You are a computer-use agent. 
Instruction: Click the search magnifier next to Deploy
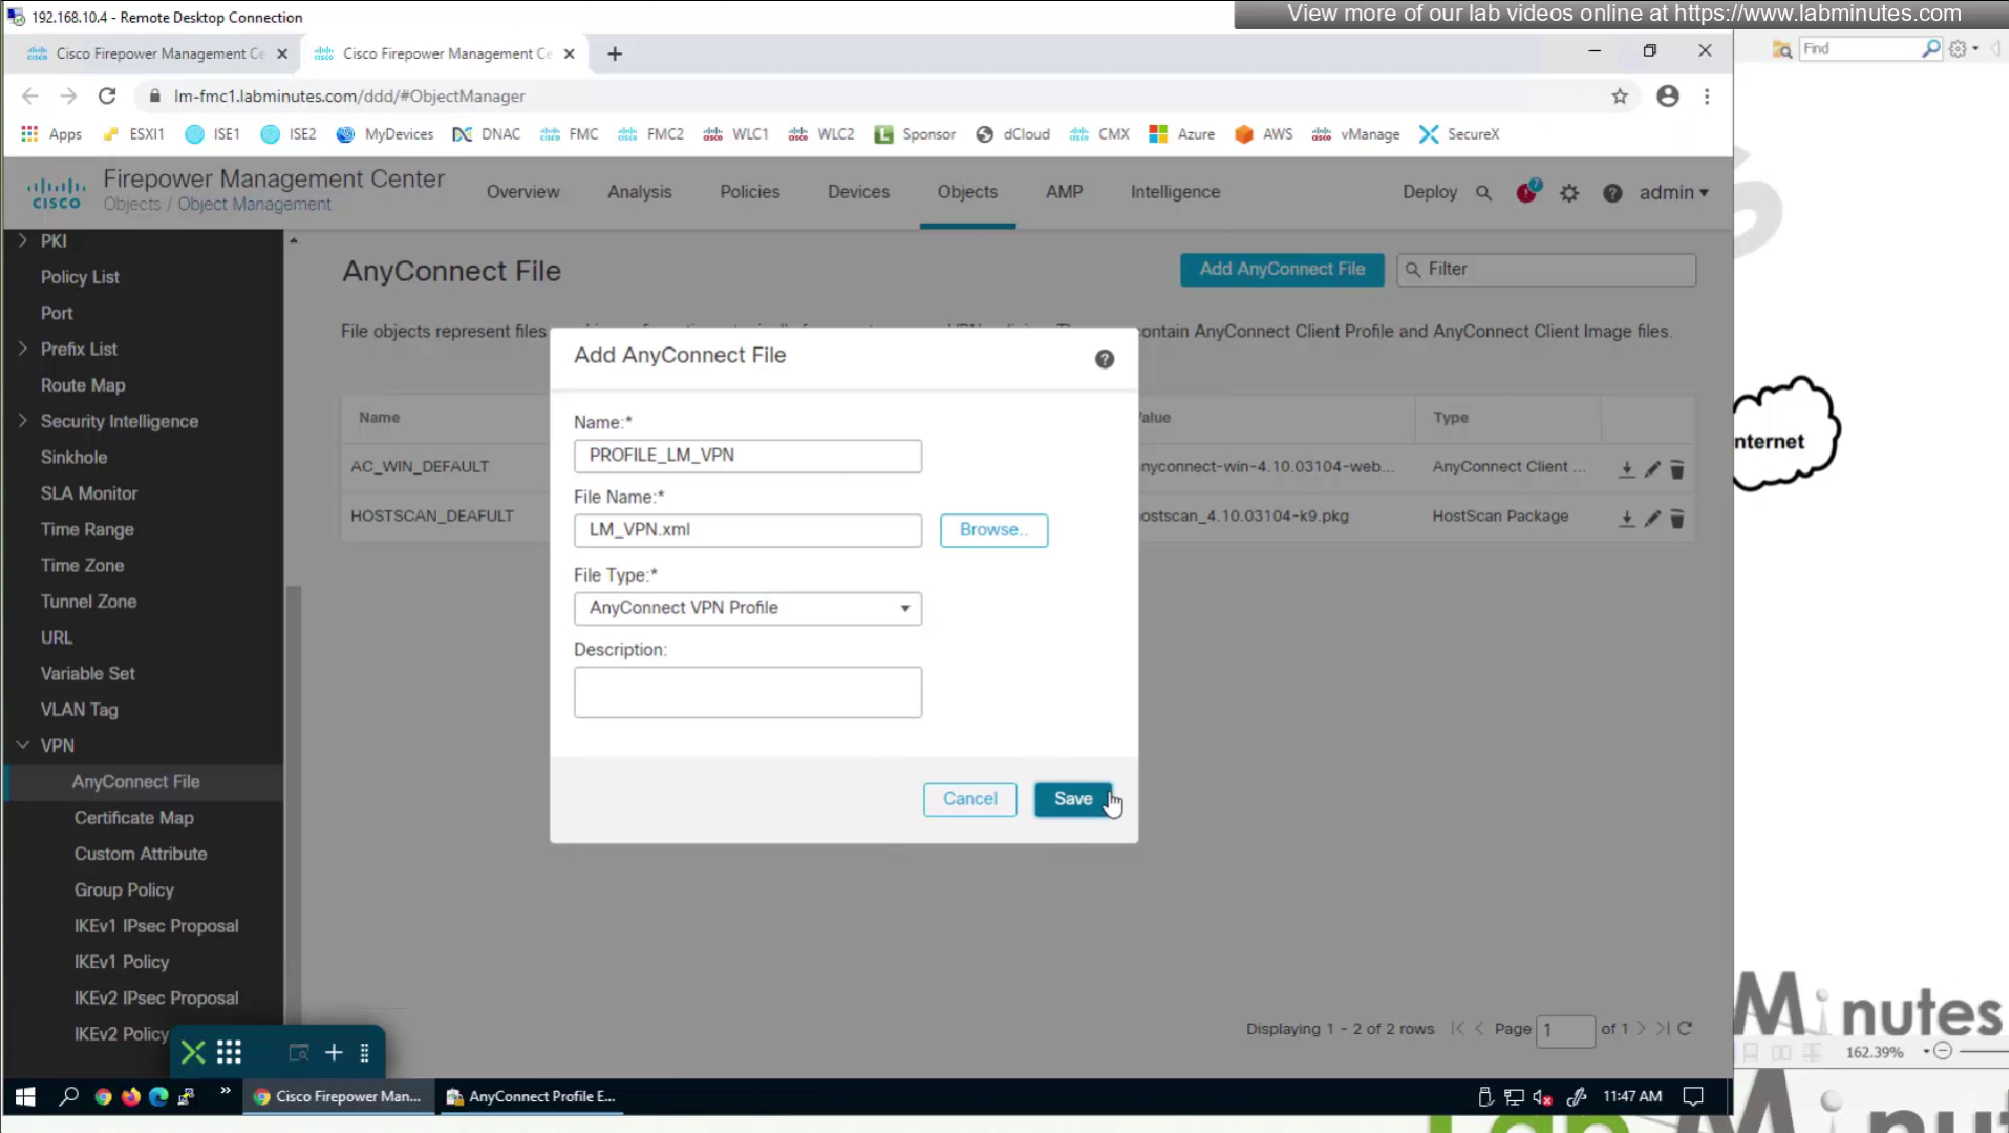pos(1484,193)
